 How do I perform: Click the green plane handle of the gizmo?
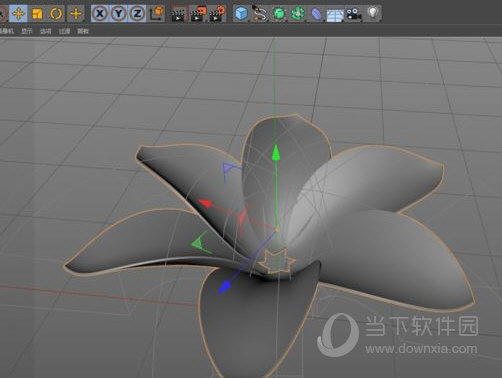[200, 242]
